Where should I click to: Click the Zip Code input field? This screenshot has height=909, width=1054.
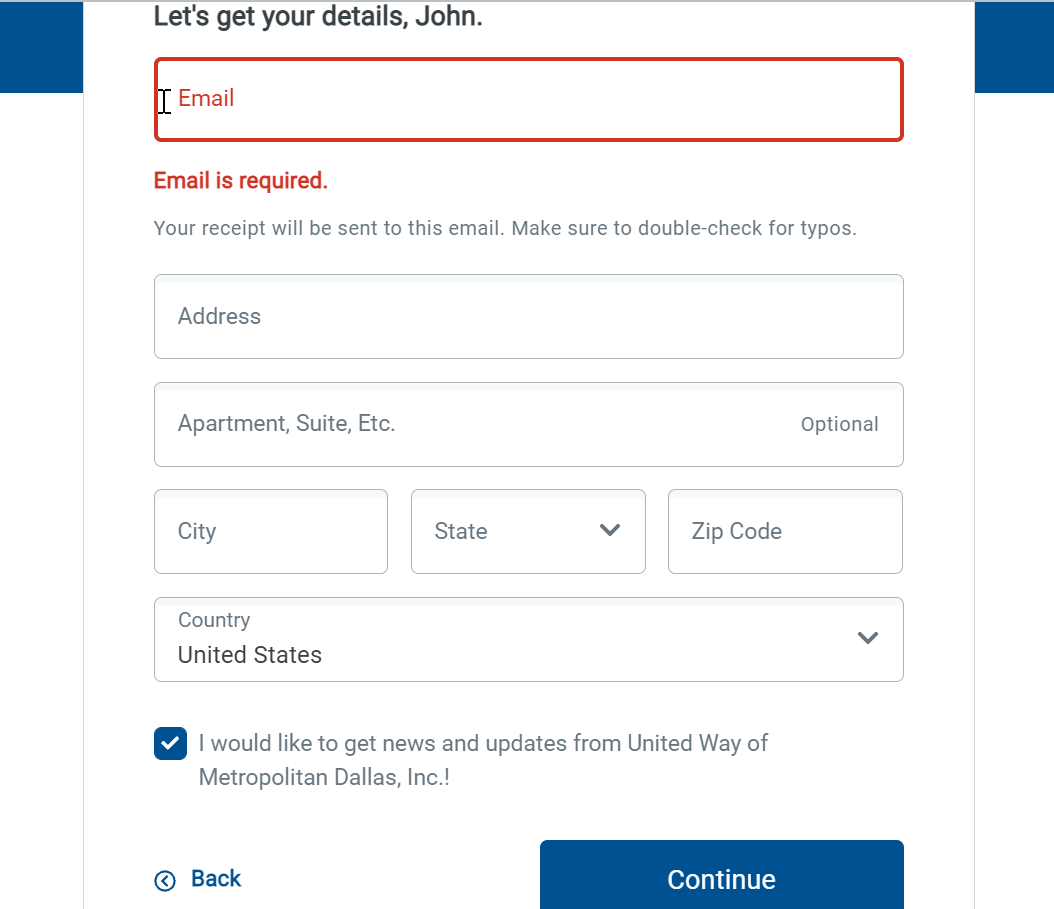[785, 531]
